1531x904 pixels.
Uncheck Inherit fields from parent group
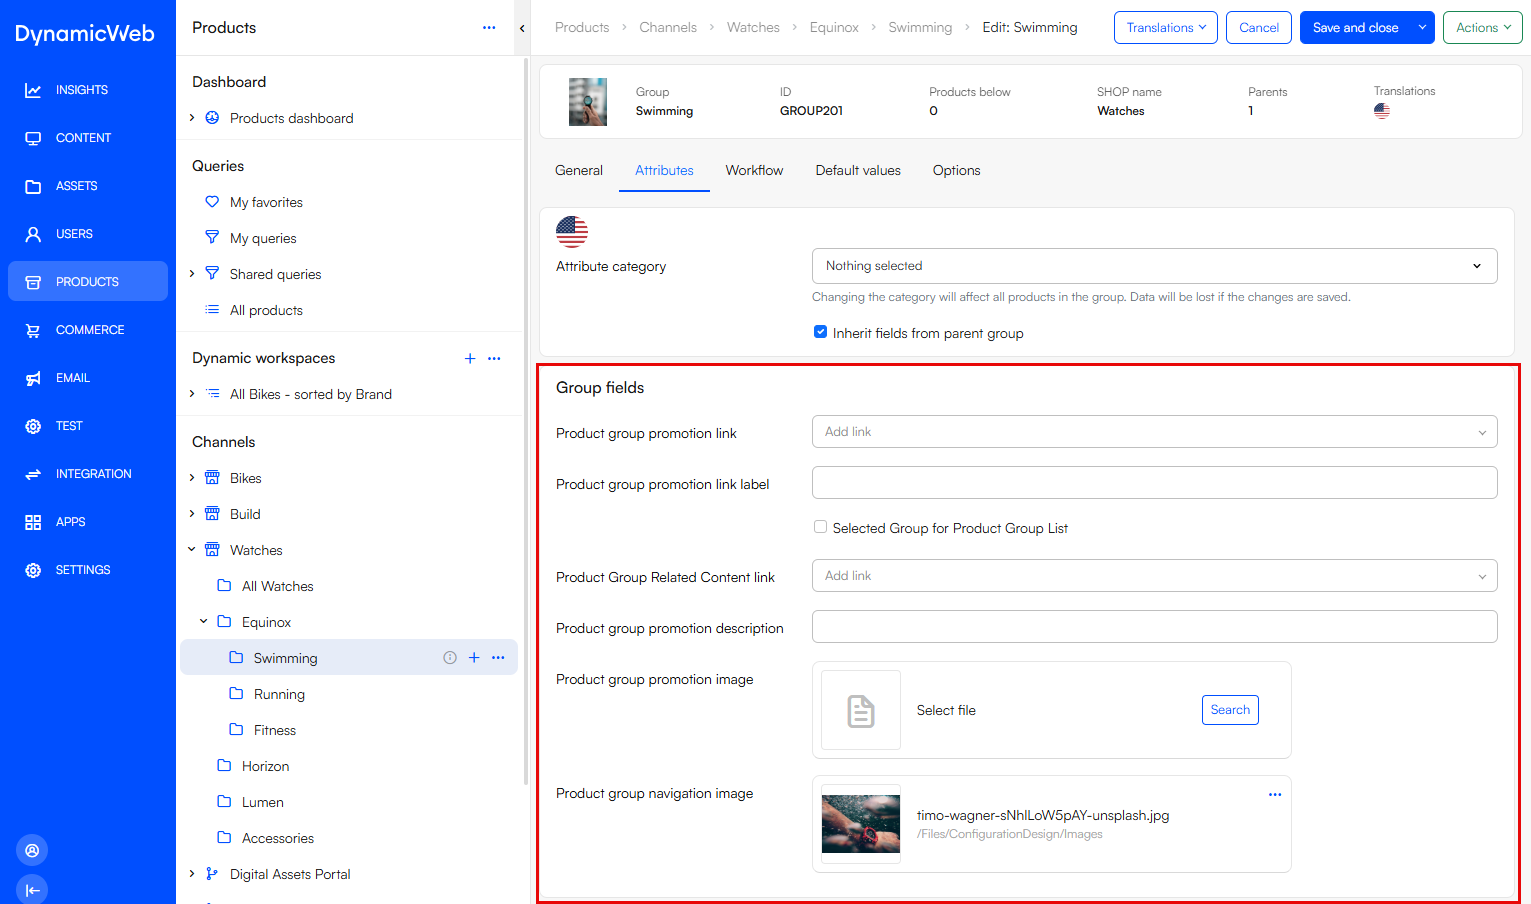click(x=820, y=332)
